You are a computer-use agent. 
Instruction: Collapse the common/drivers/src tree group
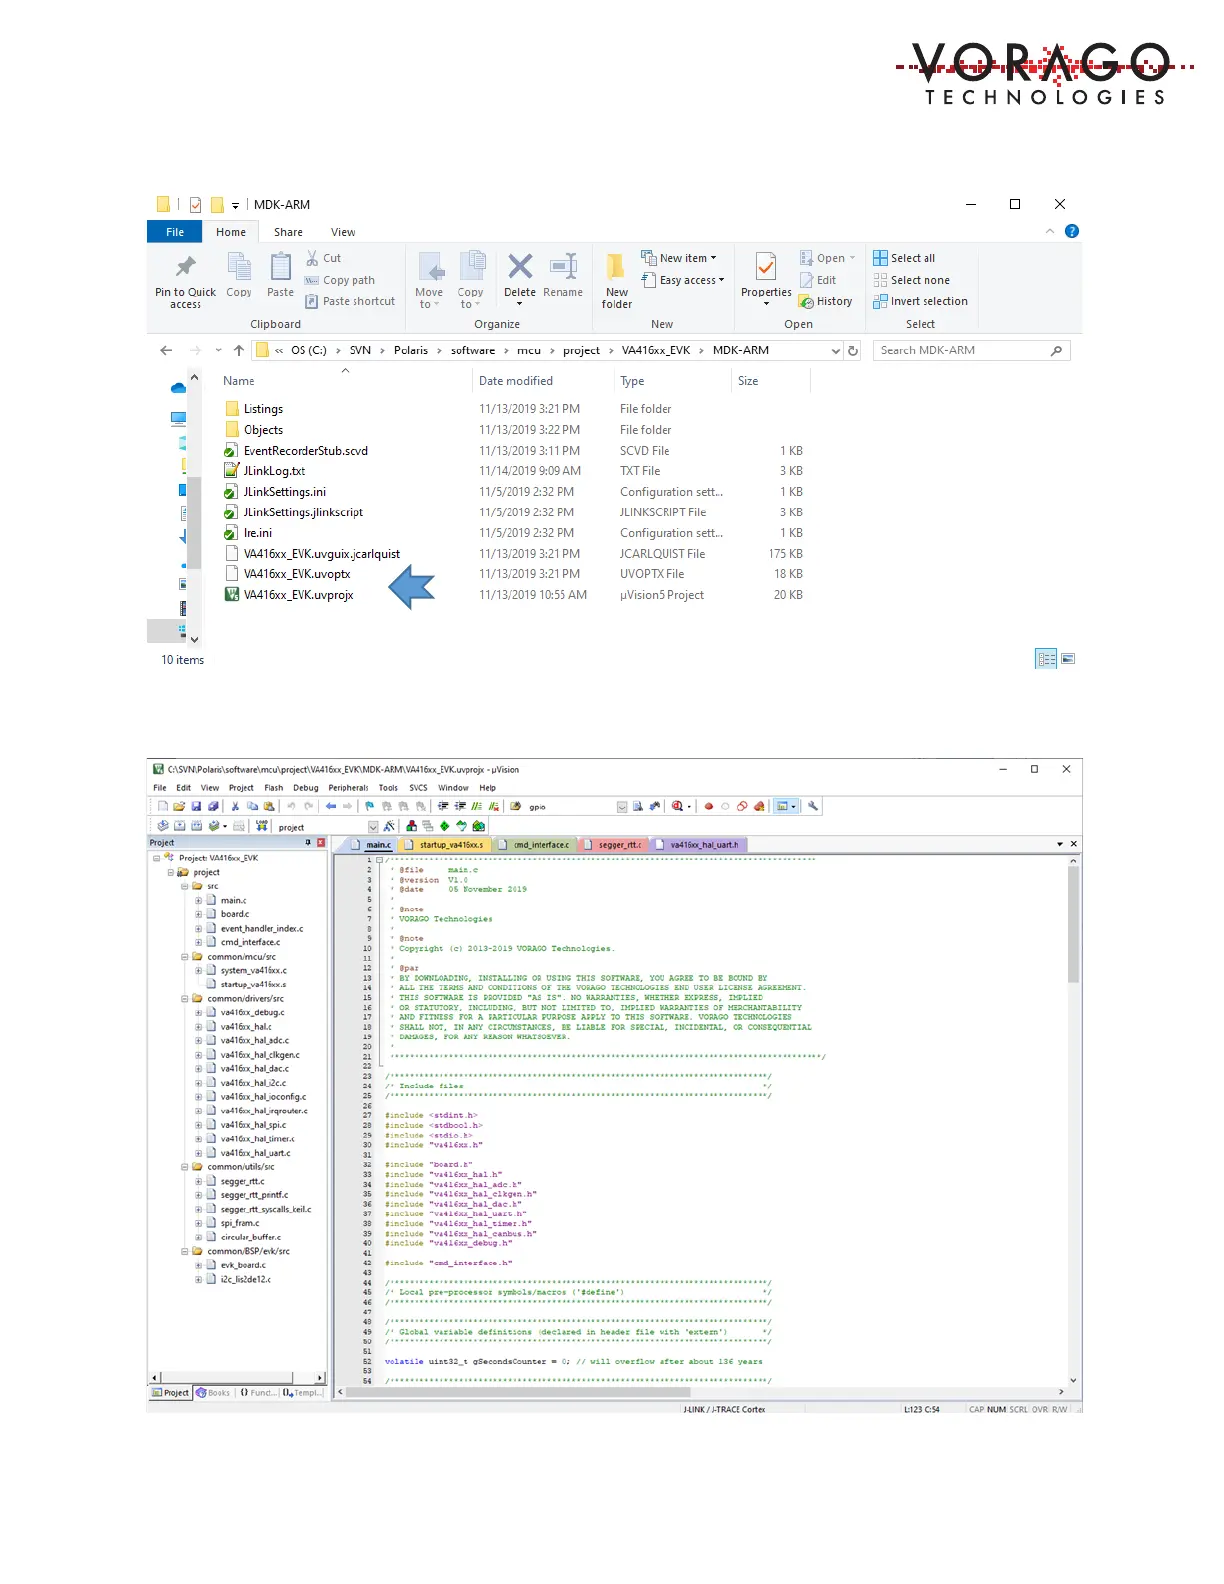(185, 999)
